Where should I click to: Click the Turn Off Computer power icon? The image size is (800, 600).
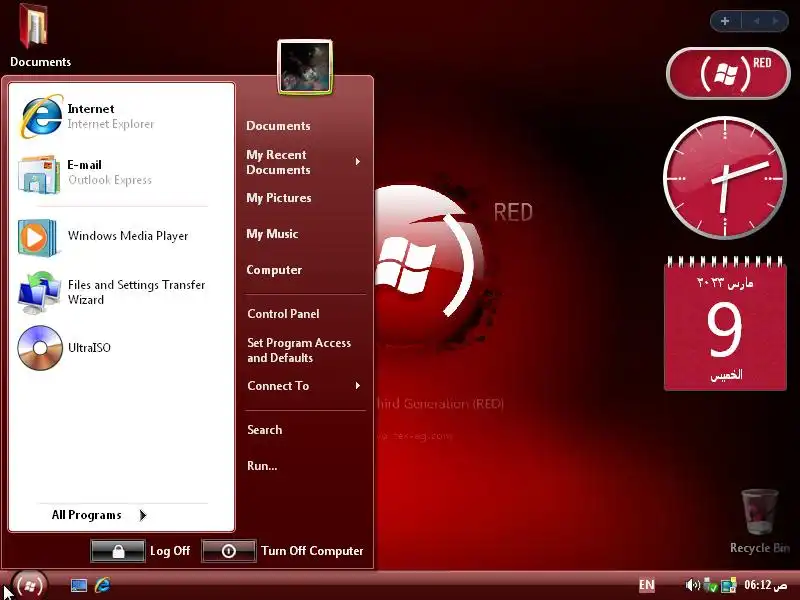(229, 551)
